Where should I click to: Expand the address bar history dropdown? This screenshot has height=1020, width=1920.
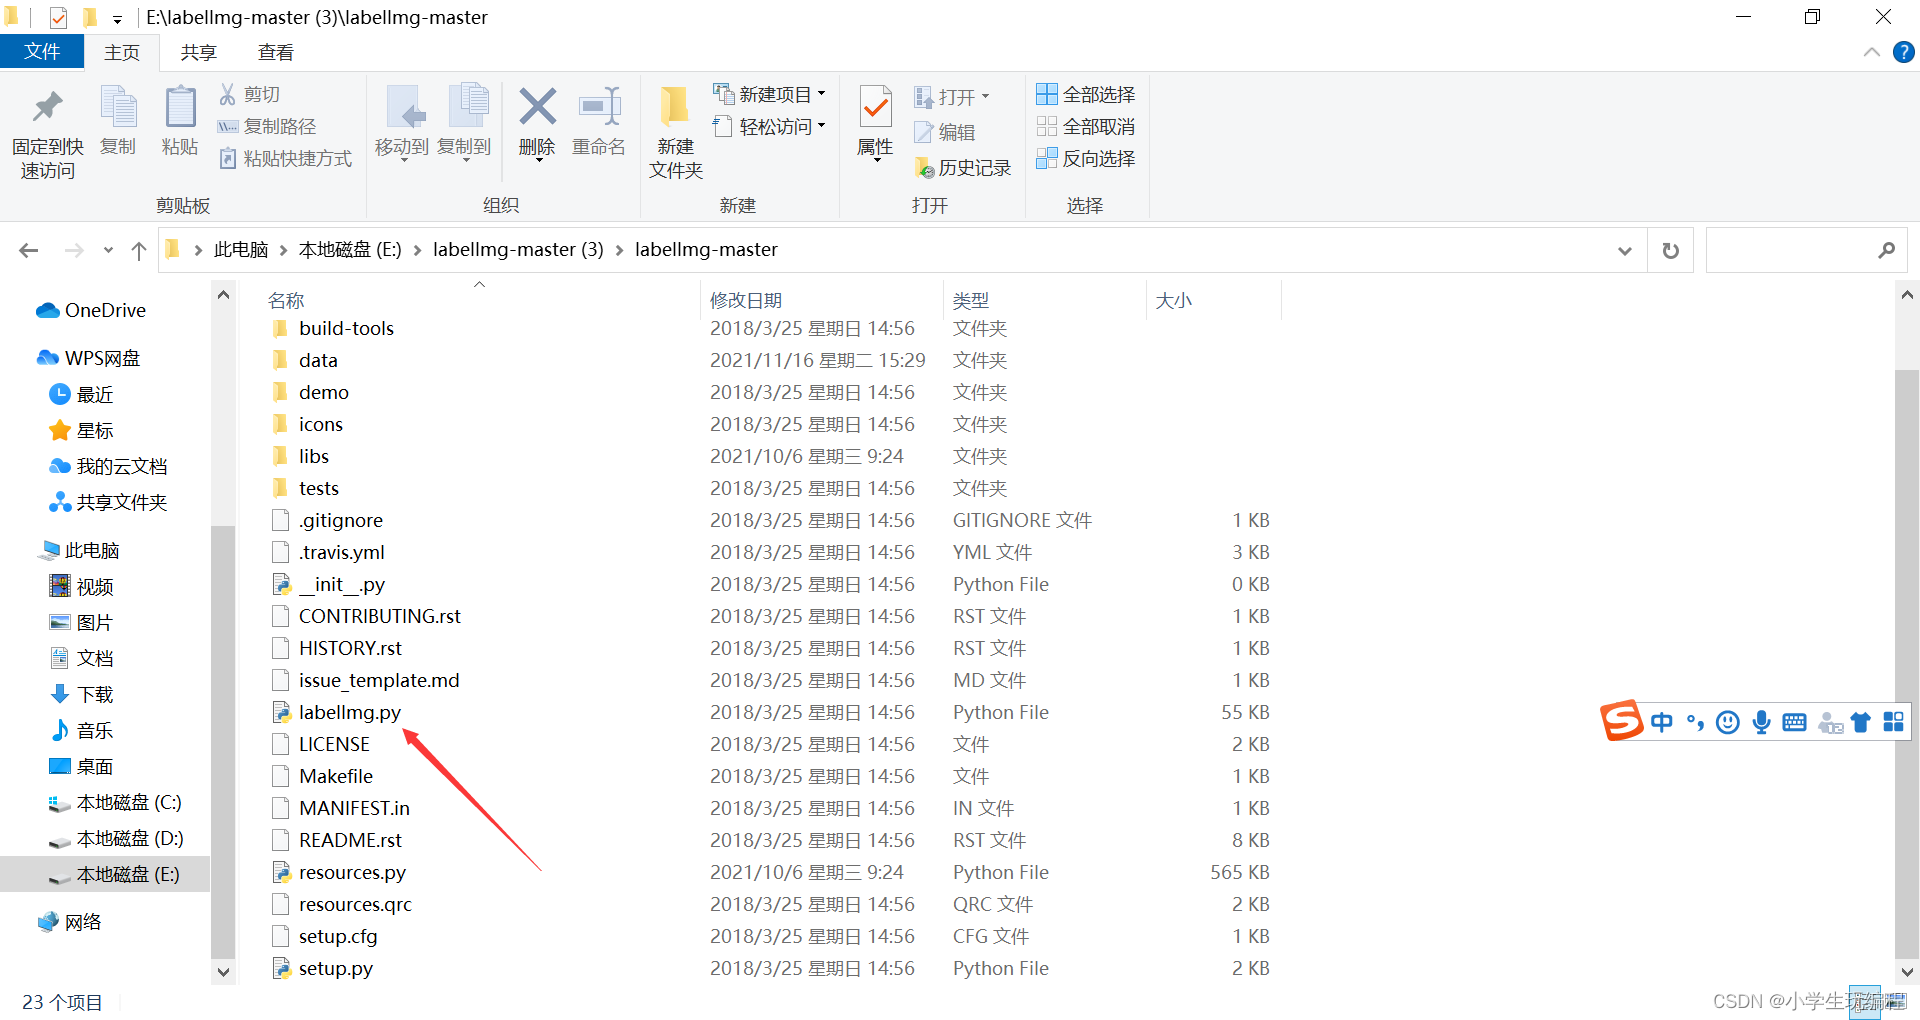point(1625,250)
